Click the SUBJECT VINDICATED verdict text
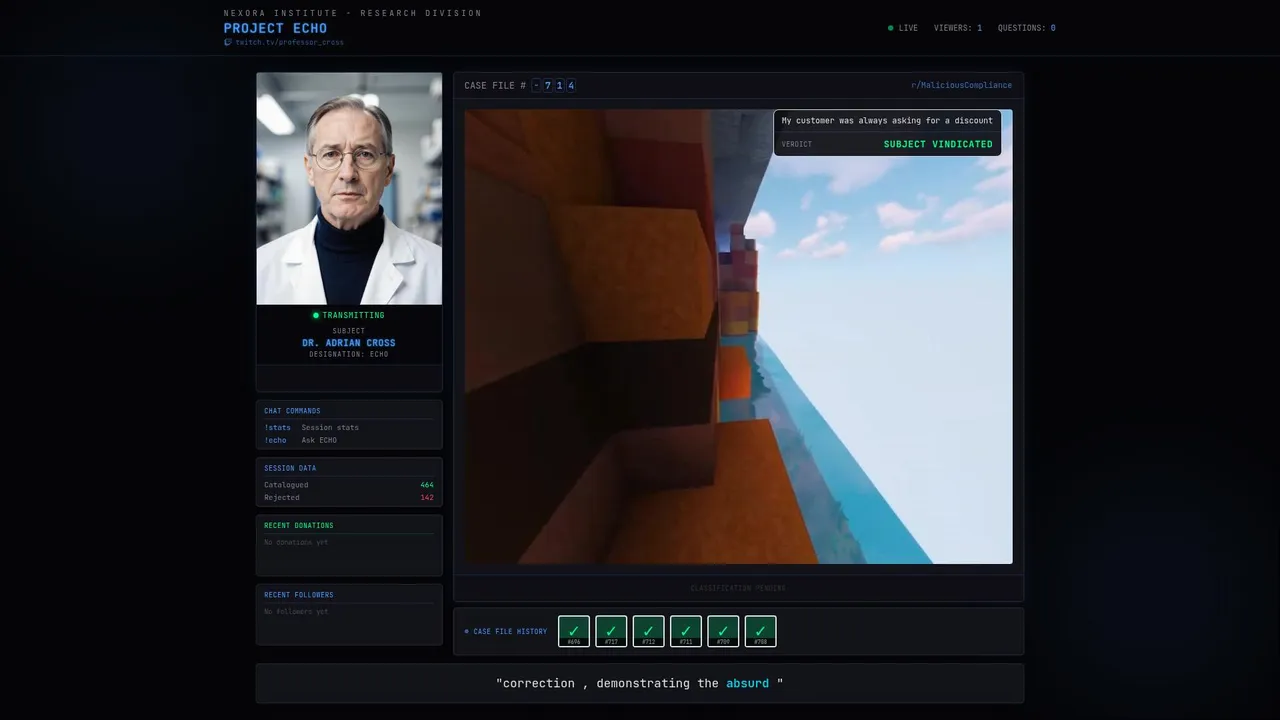The image size is (1280, 720). 938,144
